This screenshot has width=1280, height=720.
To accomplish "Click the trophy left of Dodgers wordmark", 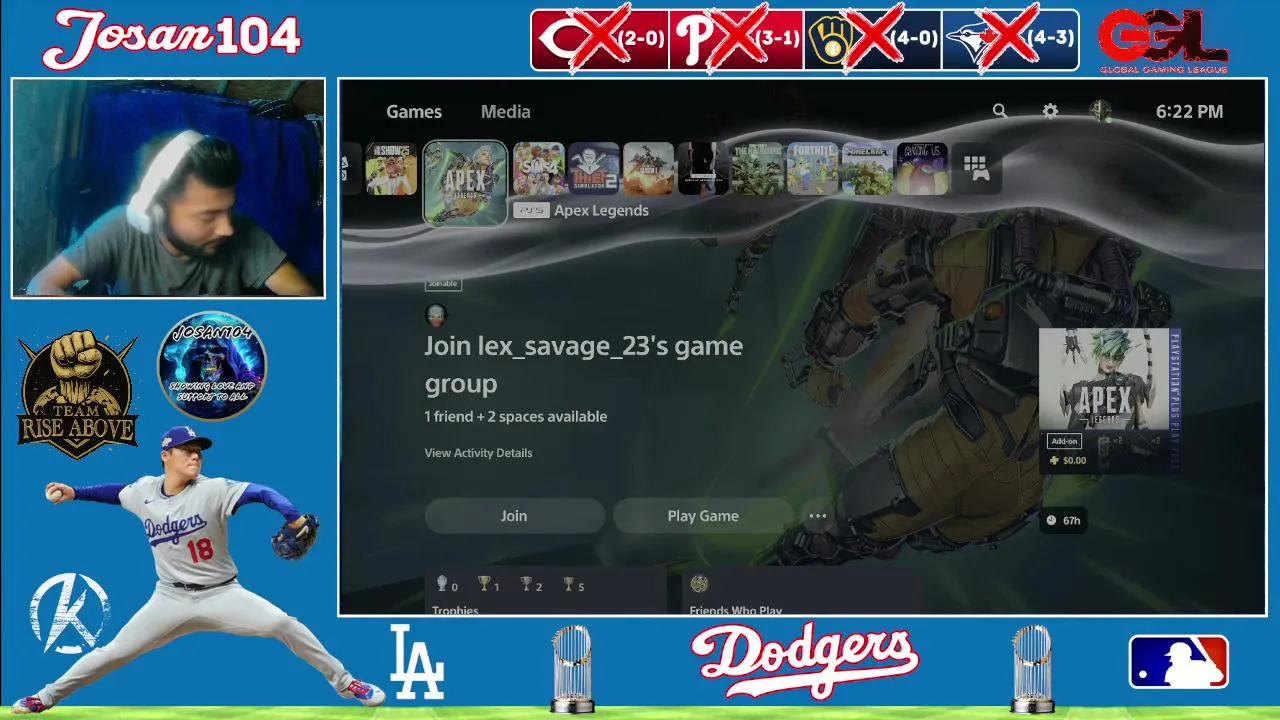I will pyautogui.click(x=571, y=667).
